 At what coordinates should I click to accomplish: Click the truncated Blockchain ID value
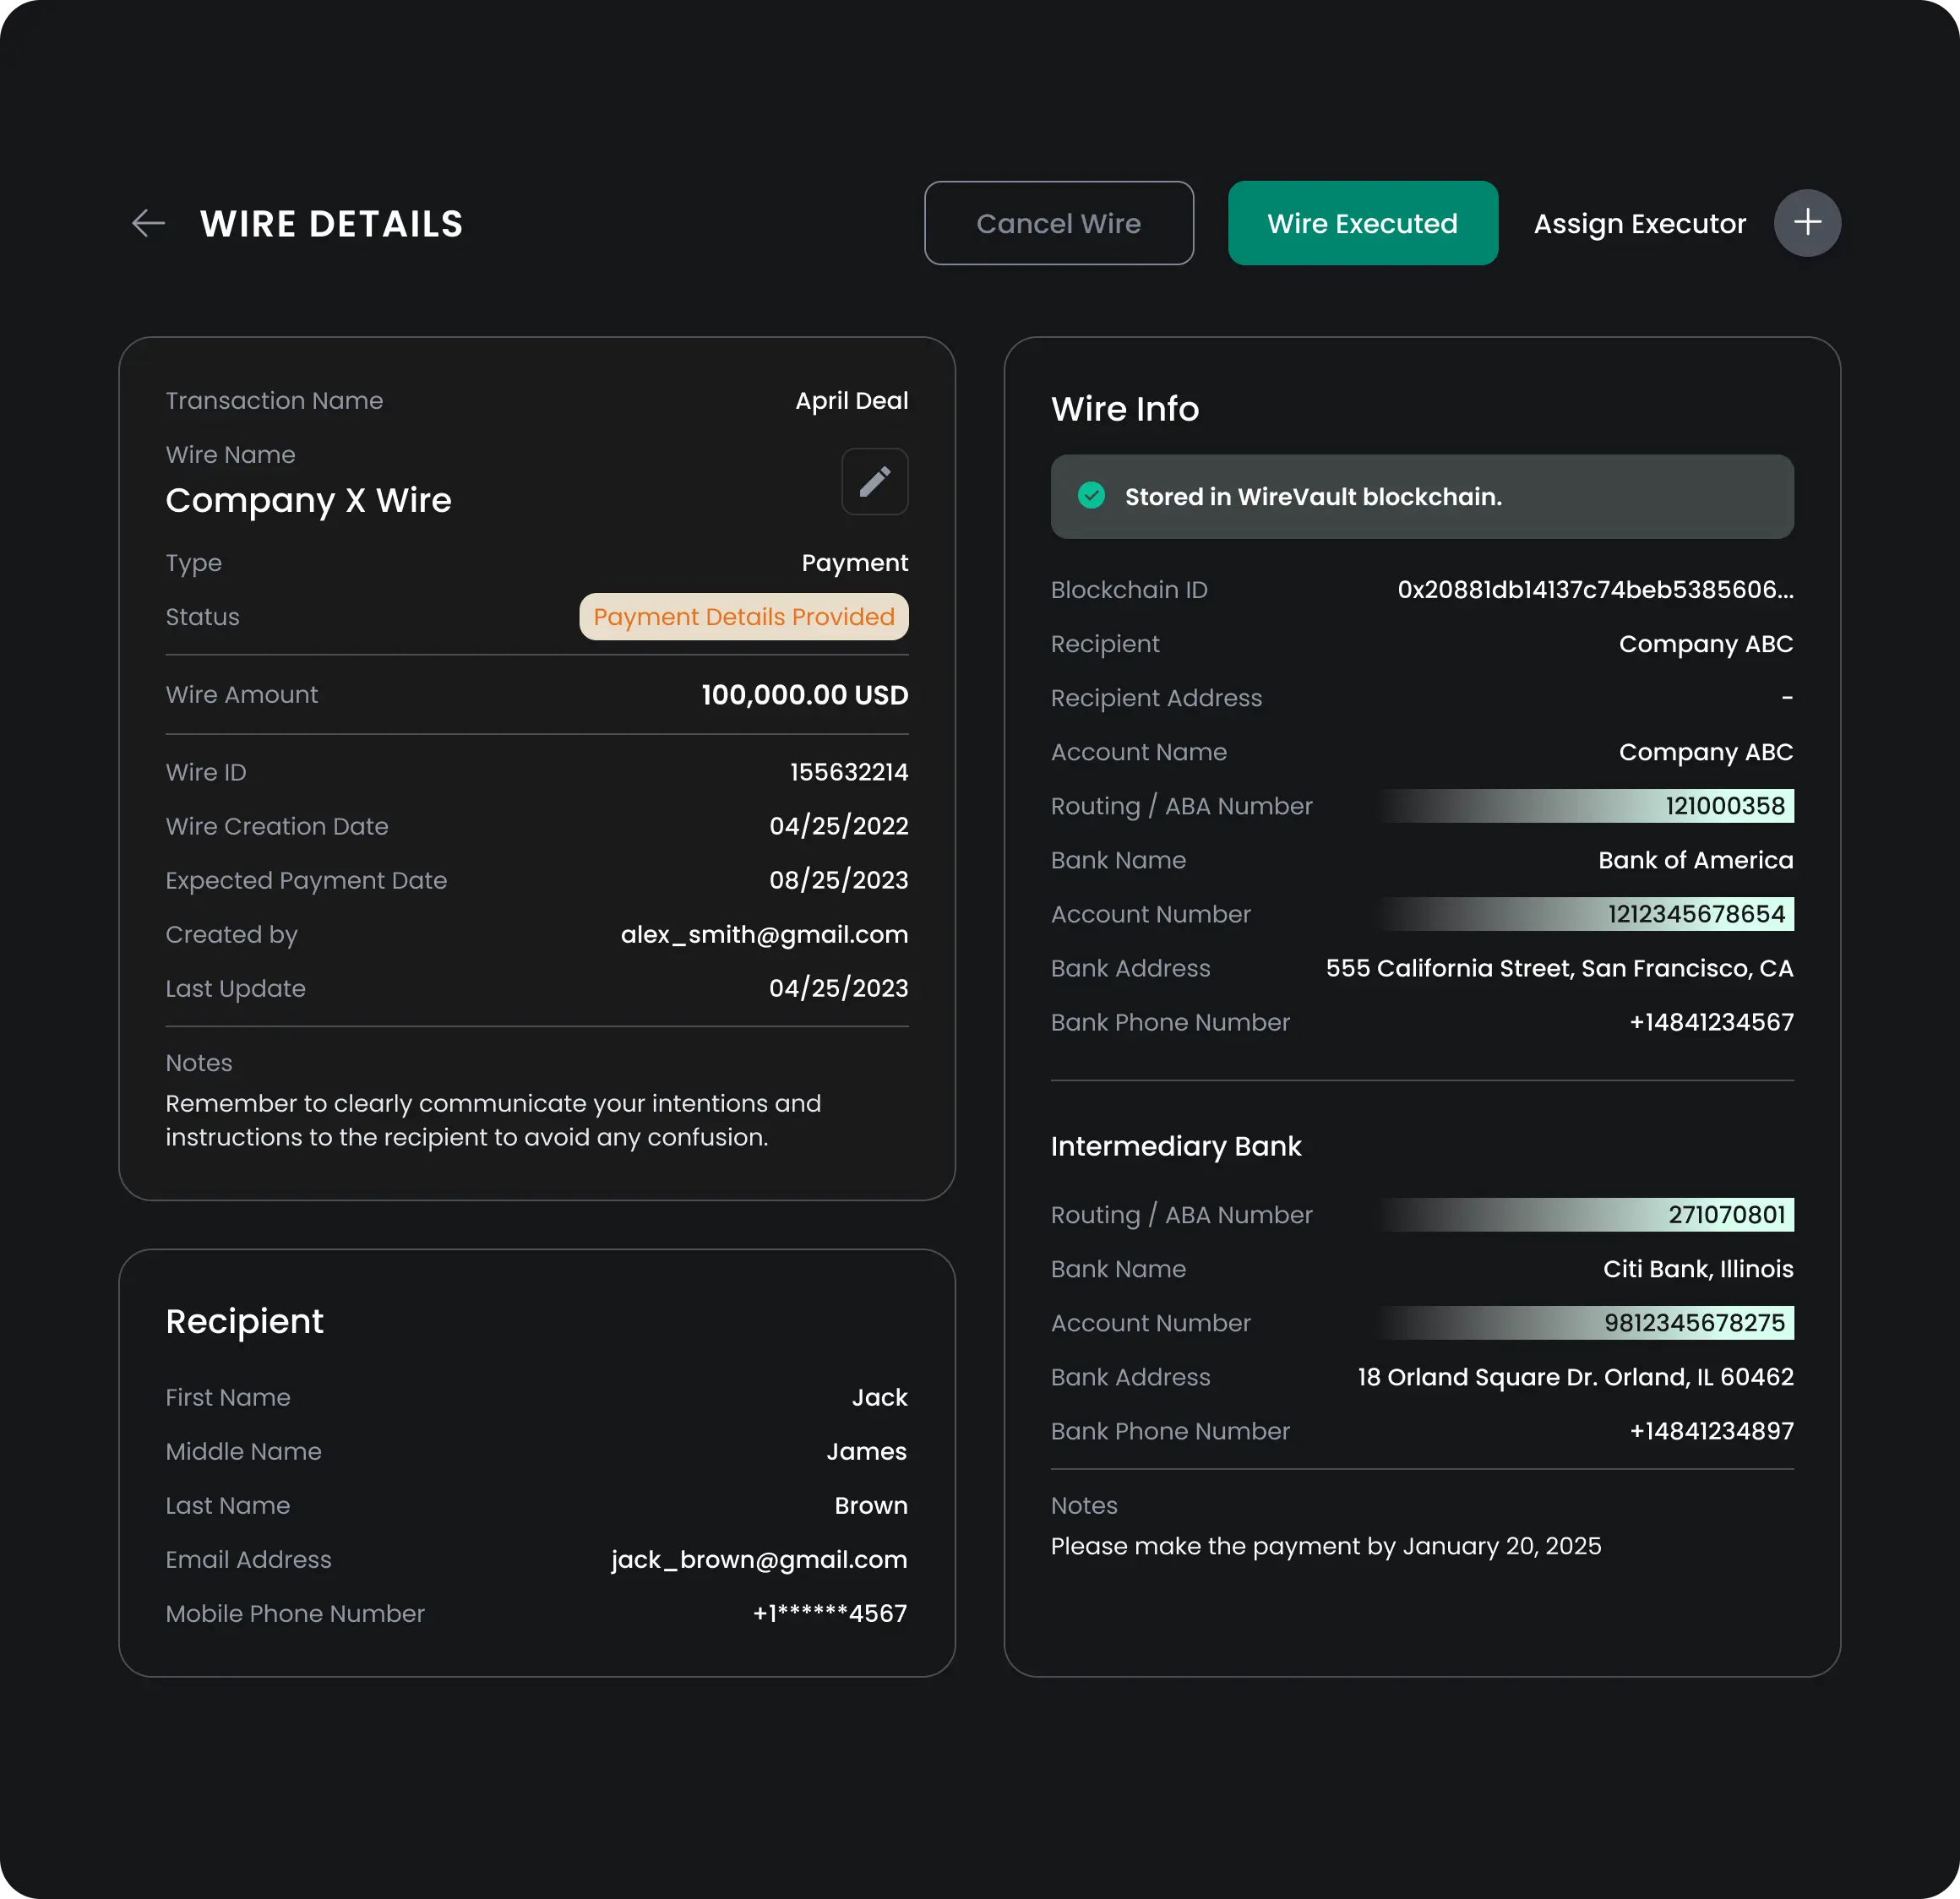(x=1594, y=590)
